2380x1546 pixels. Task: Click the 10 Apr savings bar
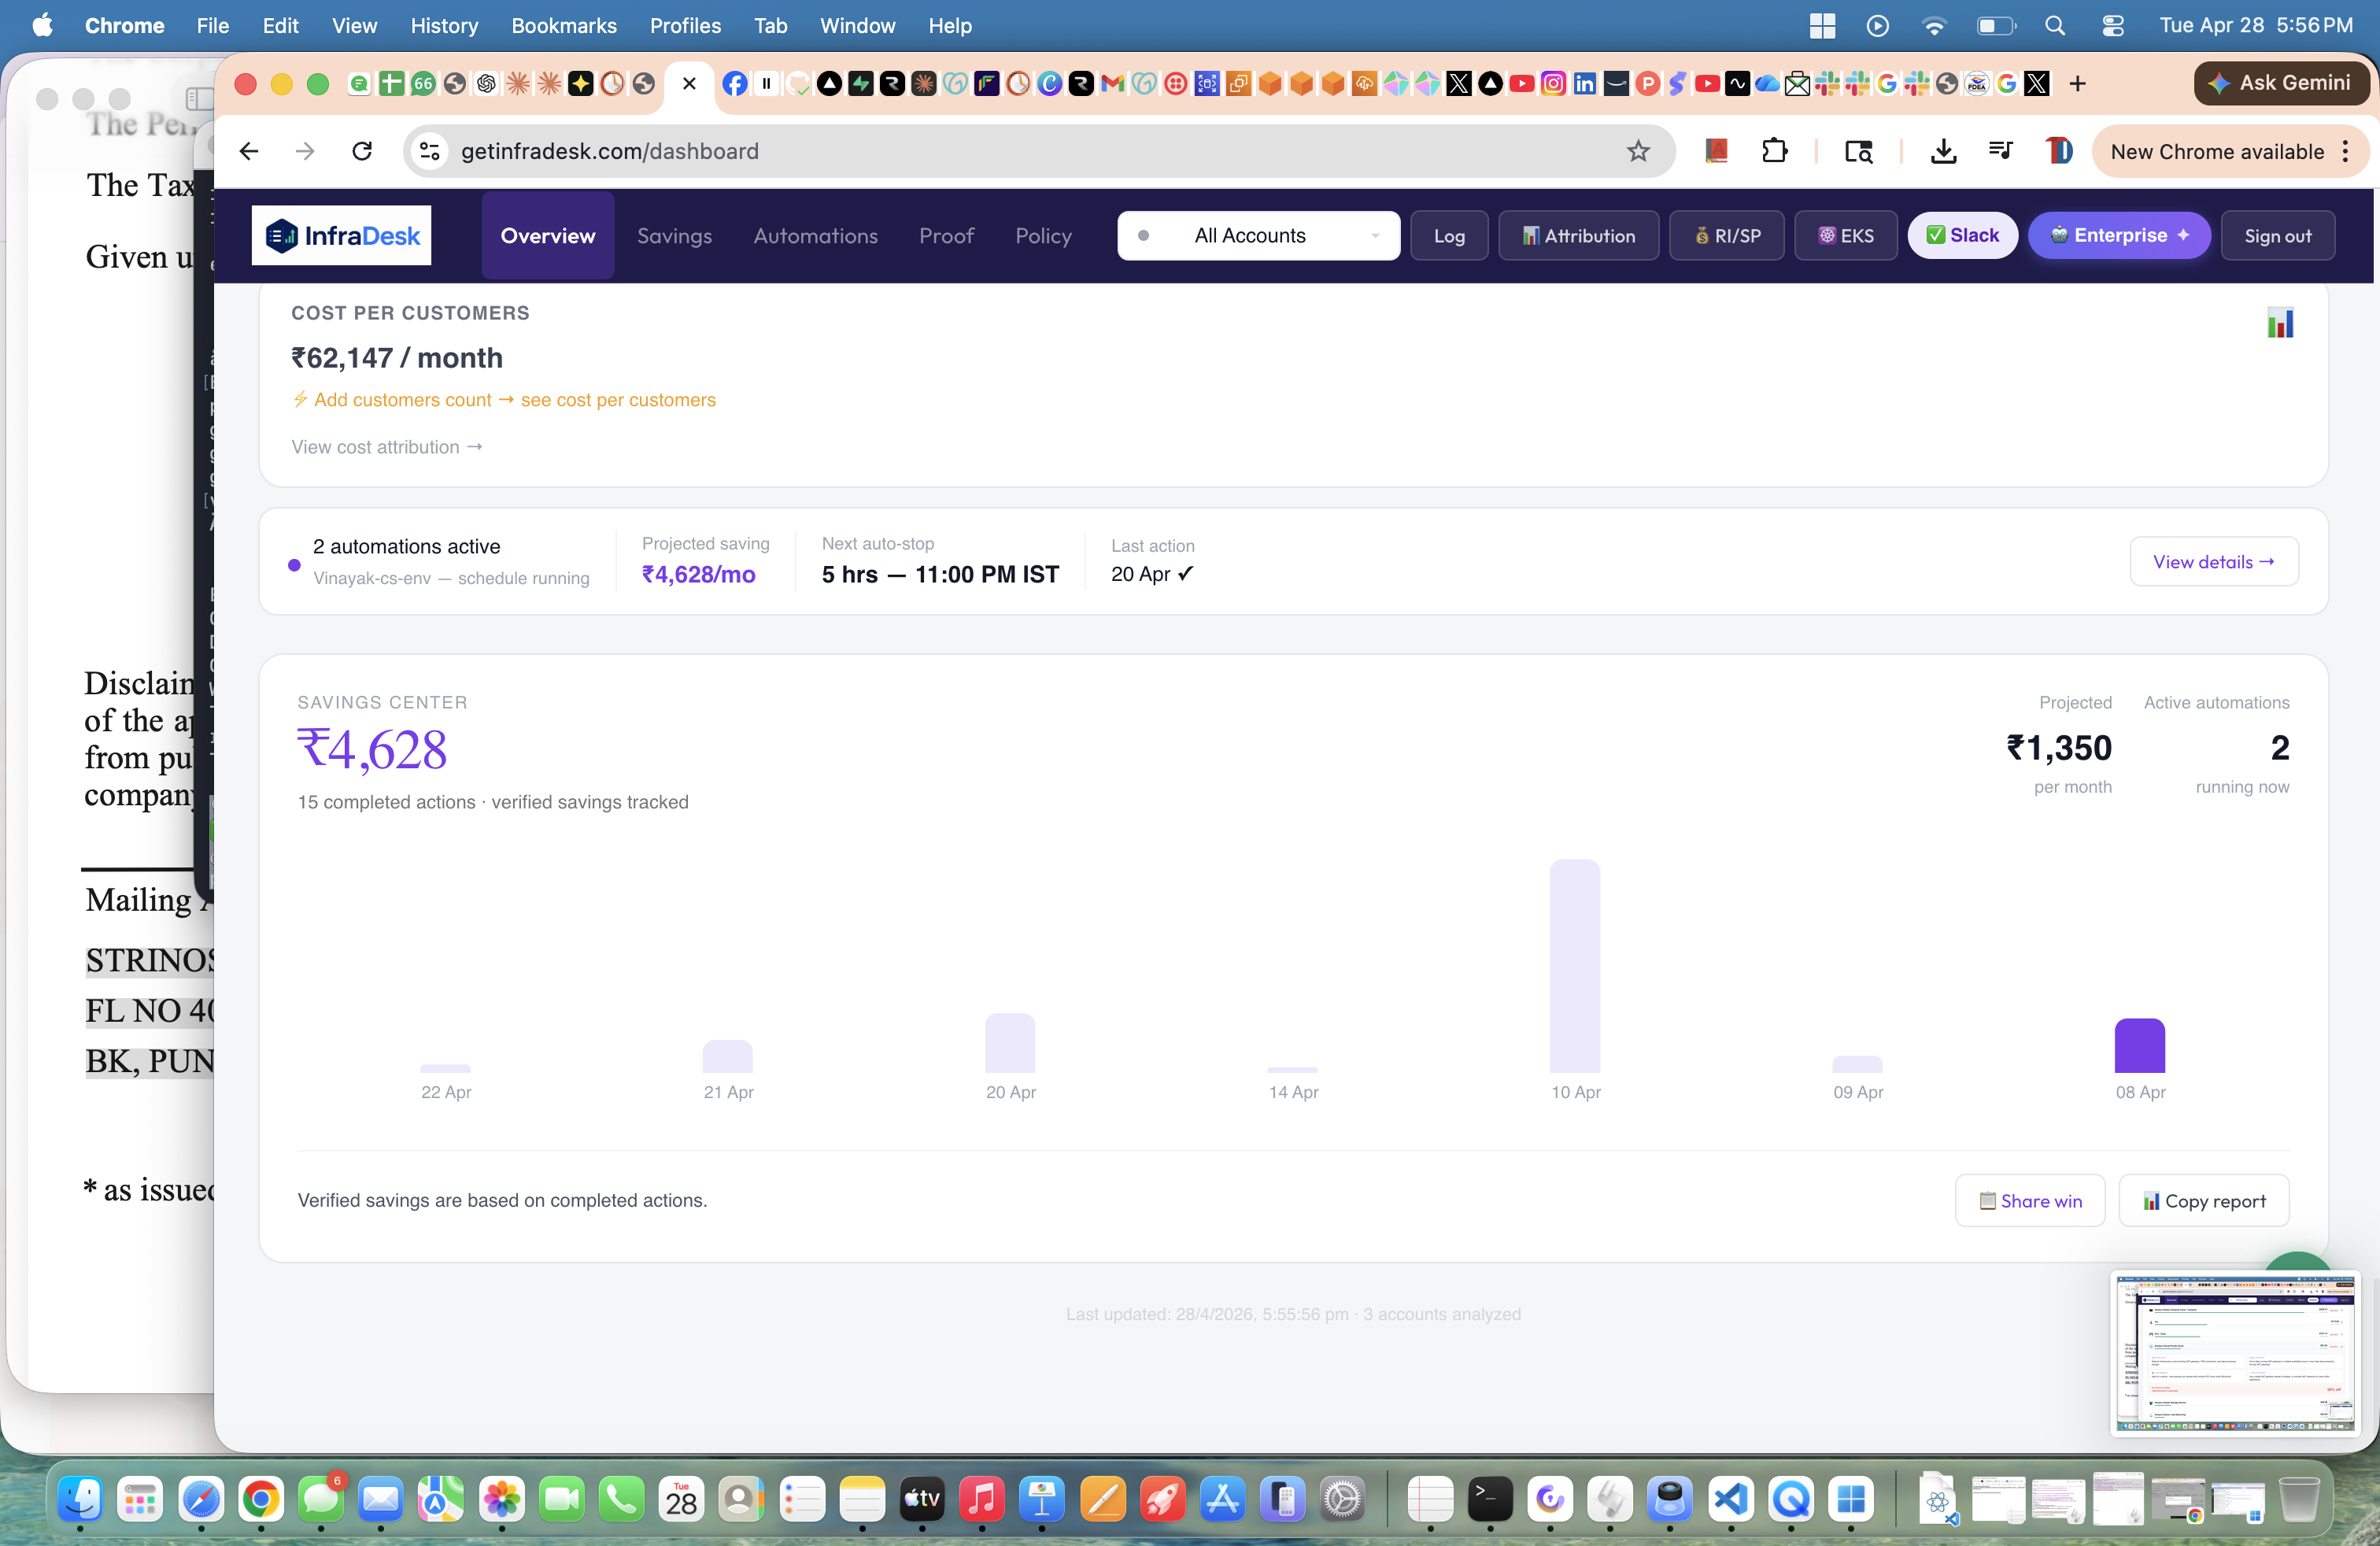(1574, 966)
